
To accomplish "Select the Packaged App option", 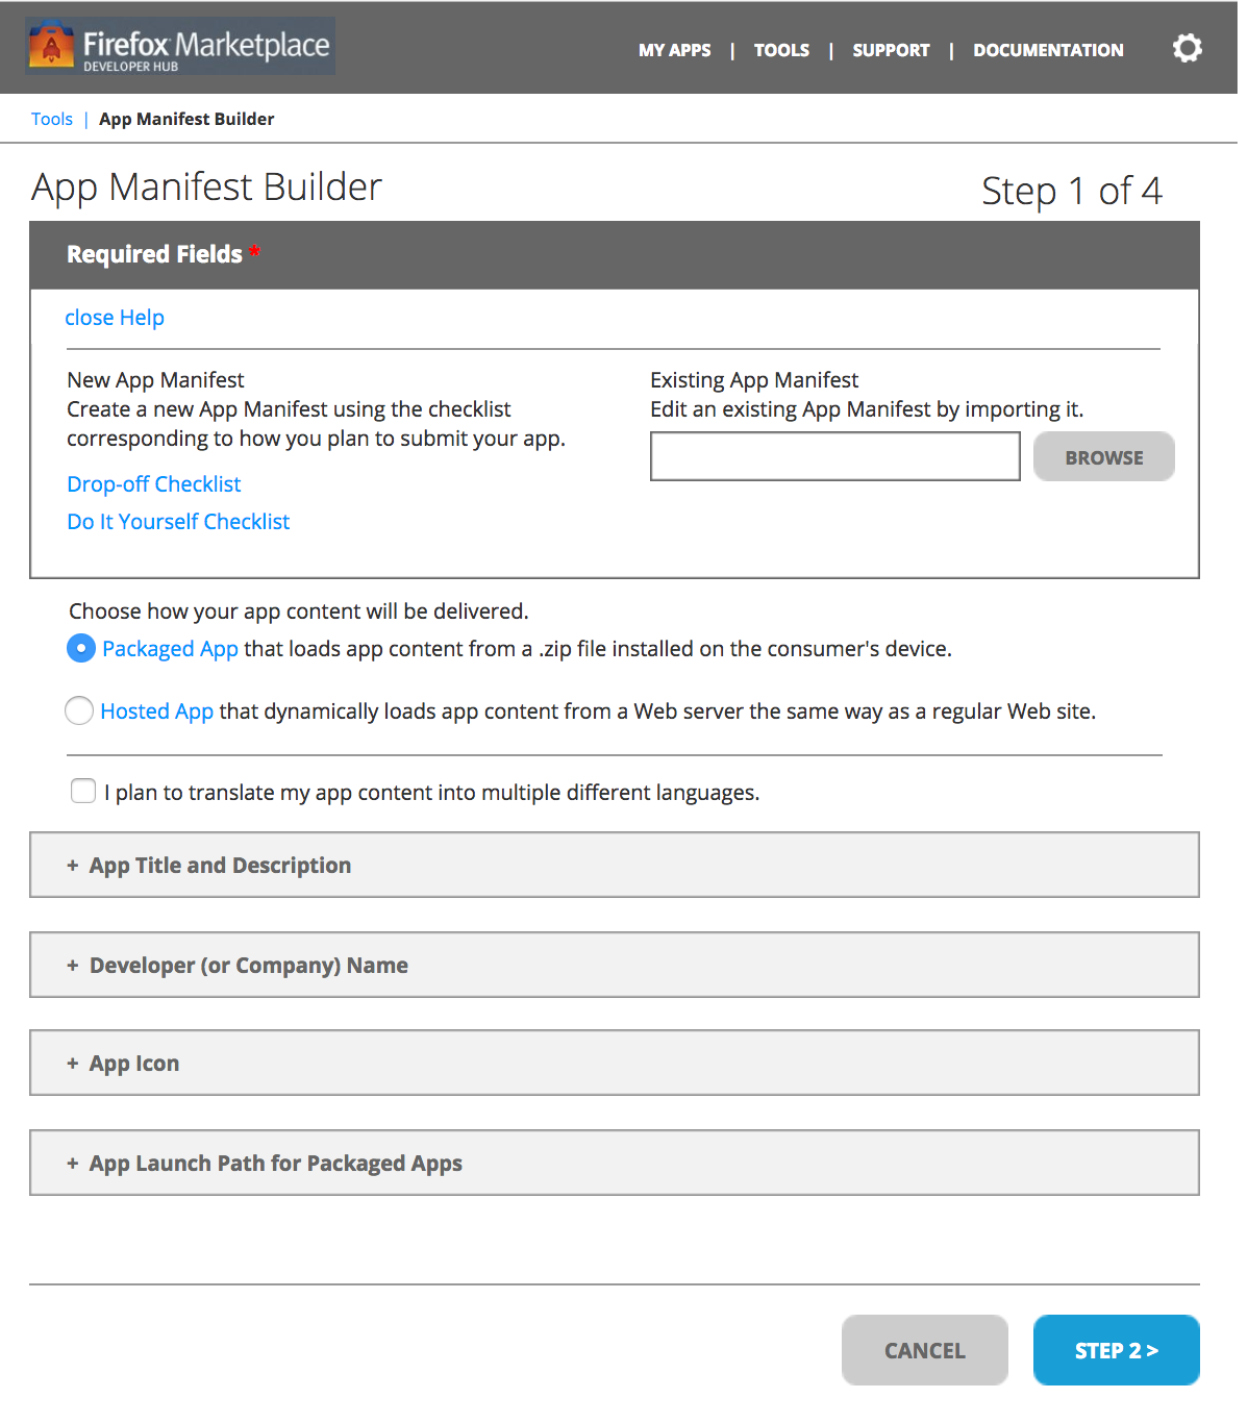I will click(x=79, y=649).
